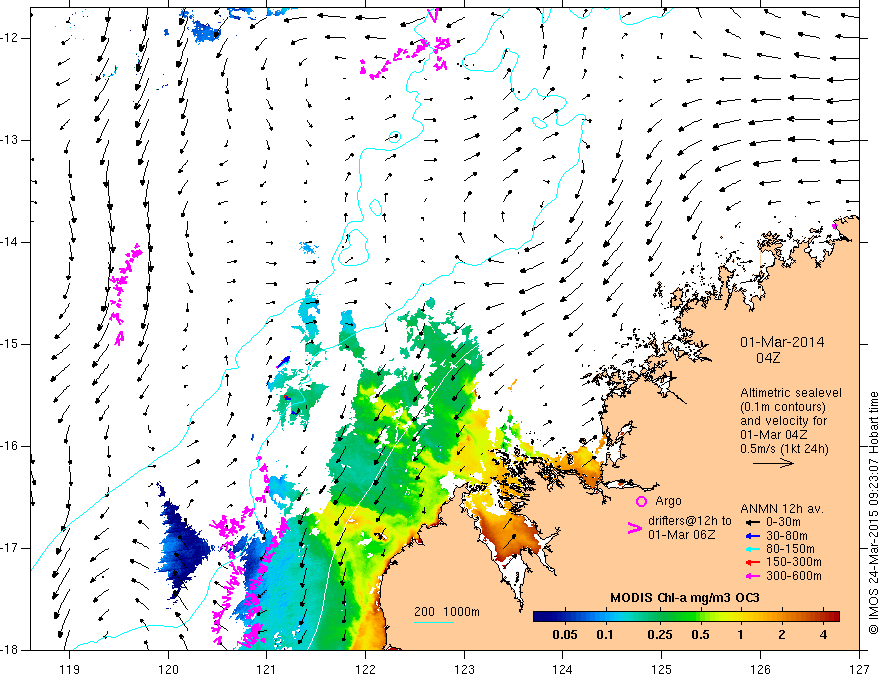880x680 pixels.
Task: Click the '80-150m' depth label
Action: tap(790, 549)
